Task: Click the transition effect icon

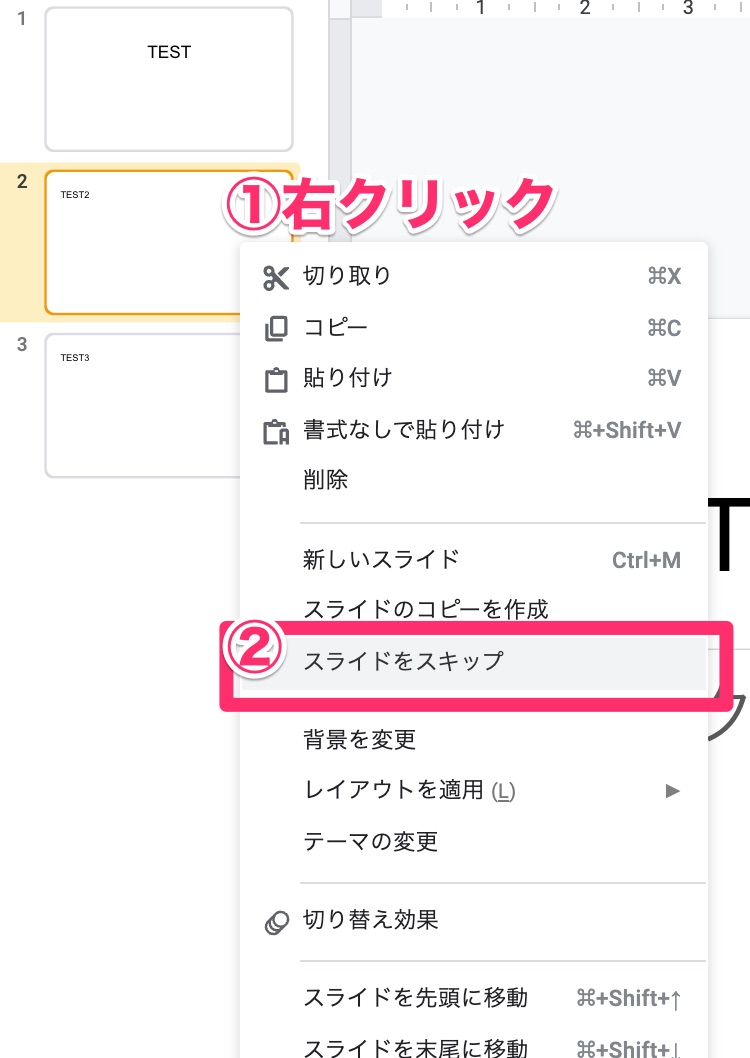Action: pos(276,921)
